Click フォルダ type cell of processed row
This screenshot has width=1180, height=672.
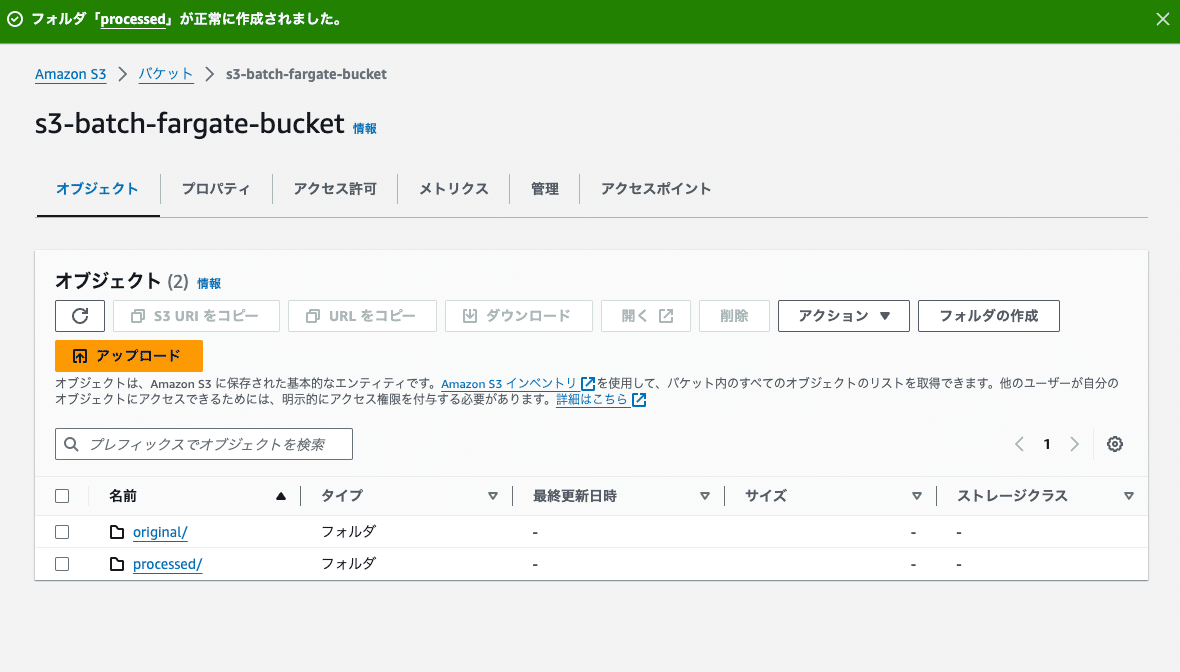point(348,564)
